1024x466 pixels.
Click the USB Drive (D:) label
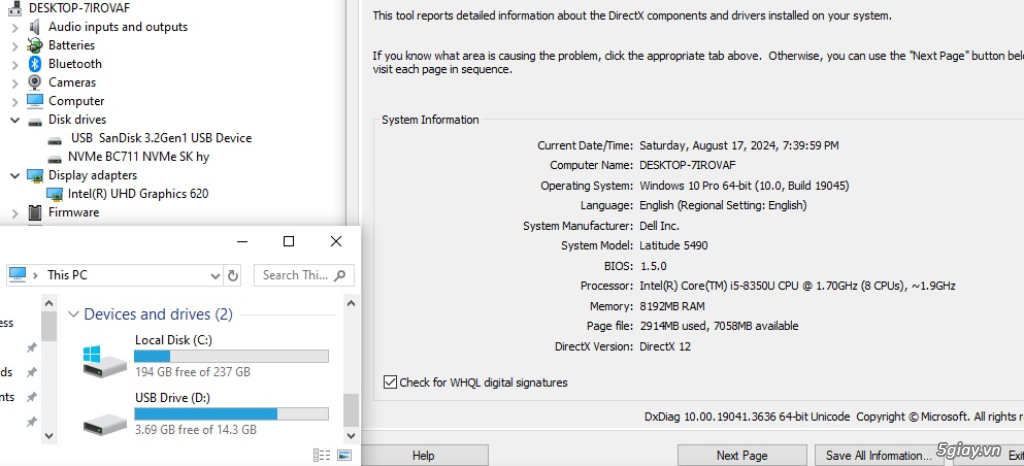(x=172, y=397)
